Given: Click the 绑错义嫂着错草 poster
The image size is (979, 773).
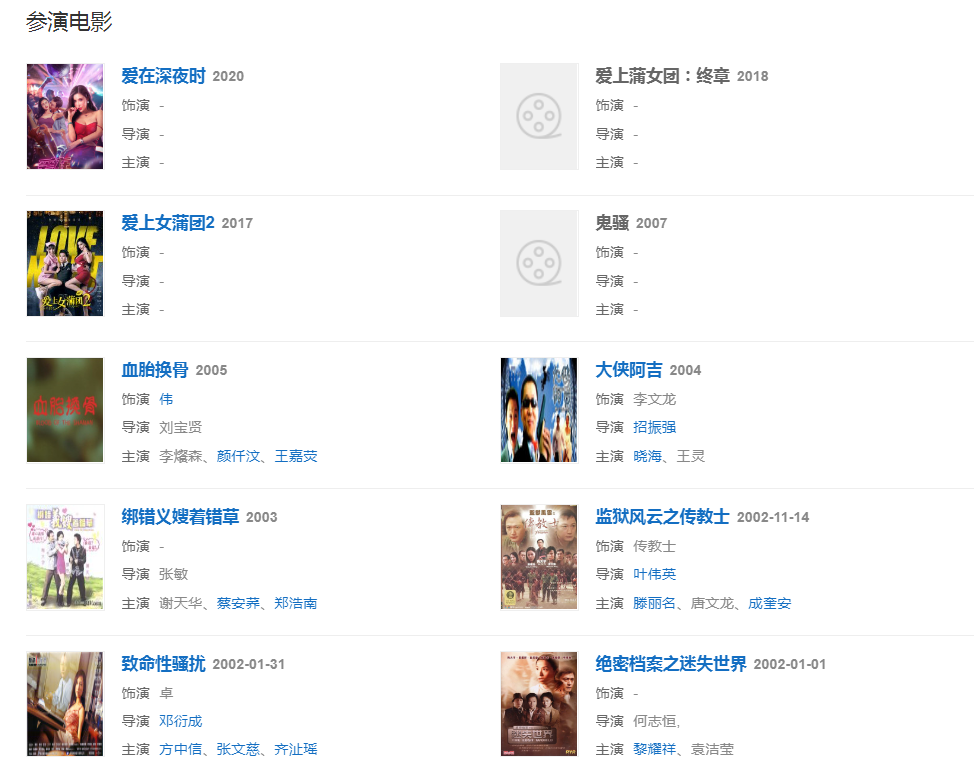Looking at the screenshot, I should click(65, 557).
